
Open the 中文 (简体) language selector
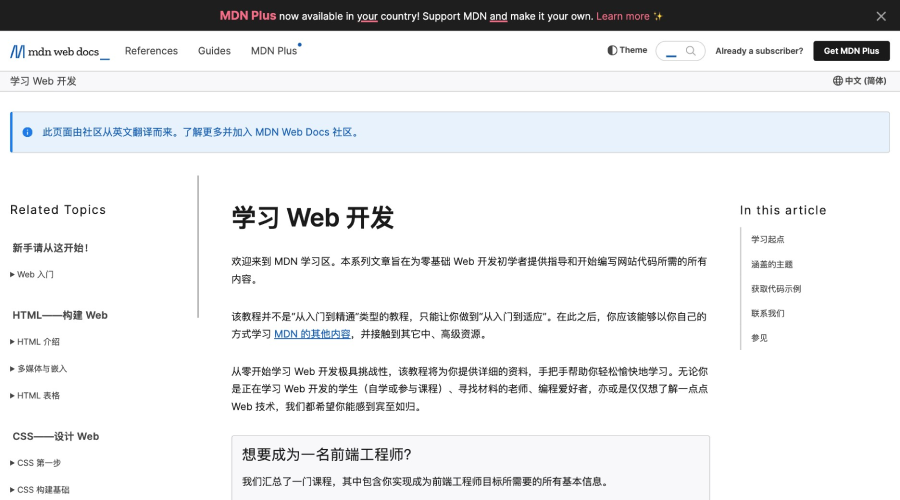[859, 81]
